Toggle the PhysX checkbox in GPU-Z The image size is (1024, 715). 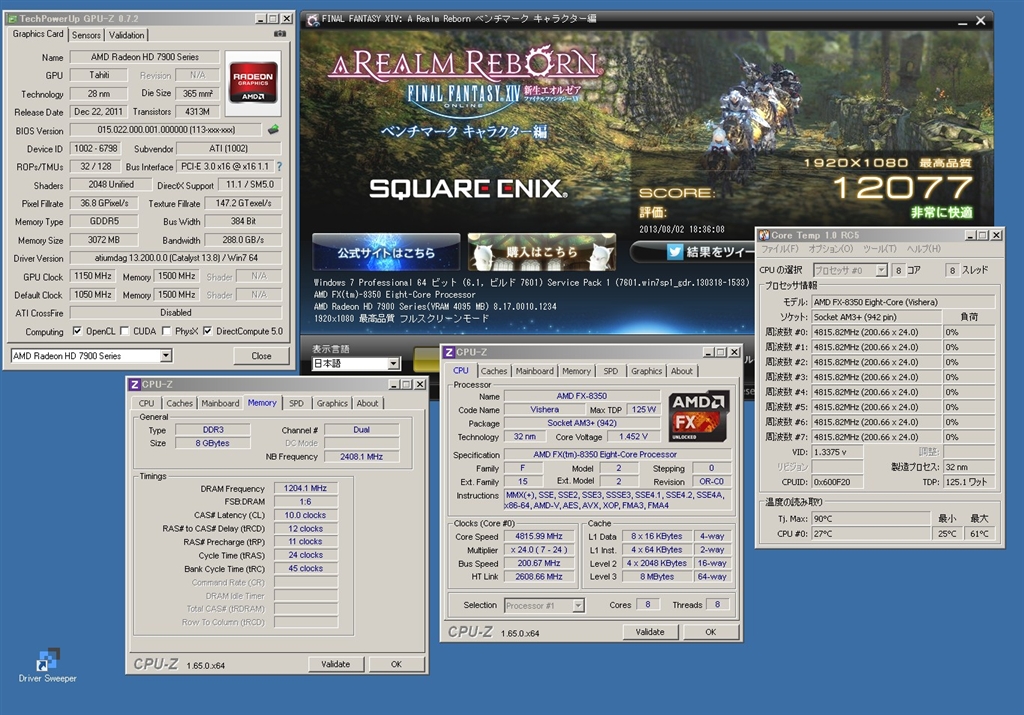166,331
